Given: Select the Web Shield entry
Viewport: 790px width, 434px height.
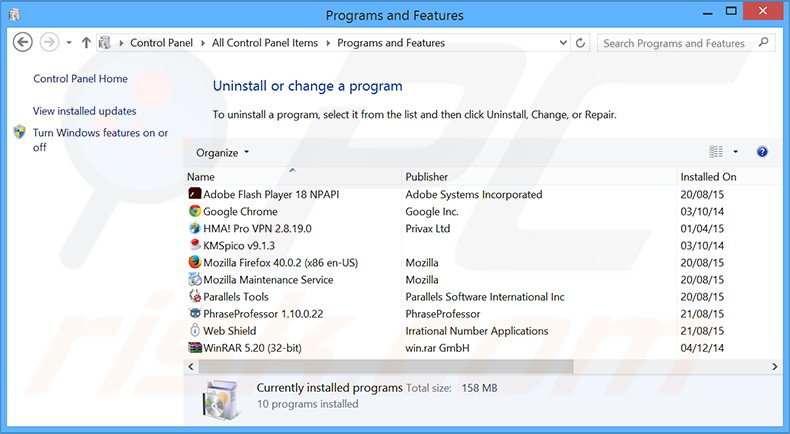Looking at the screenshot, I should tap(229, 331).
